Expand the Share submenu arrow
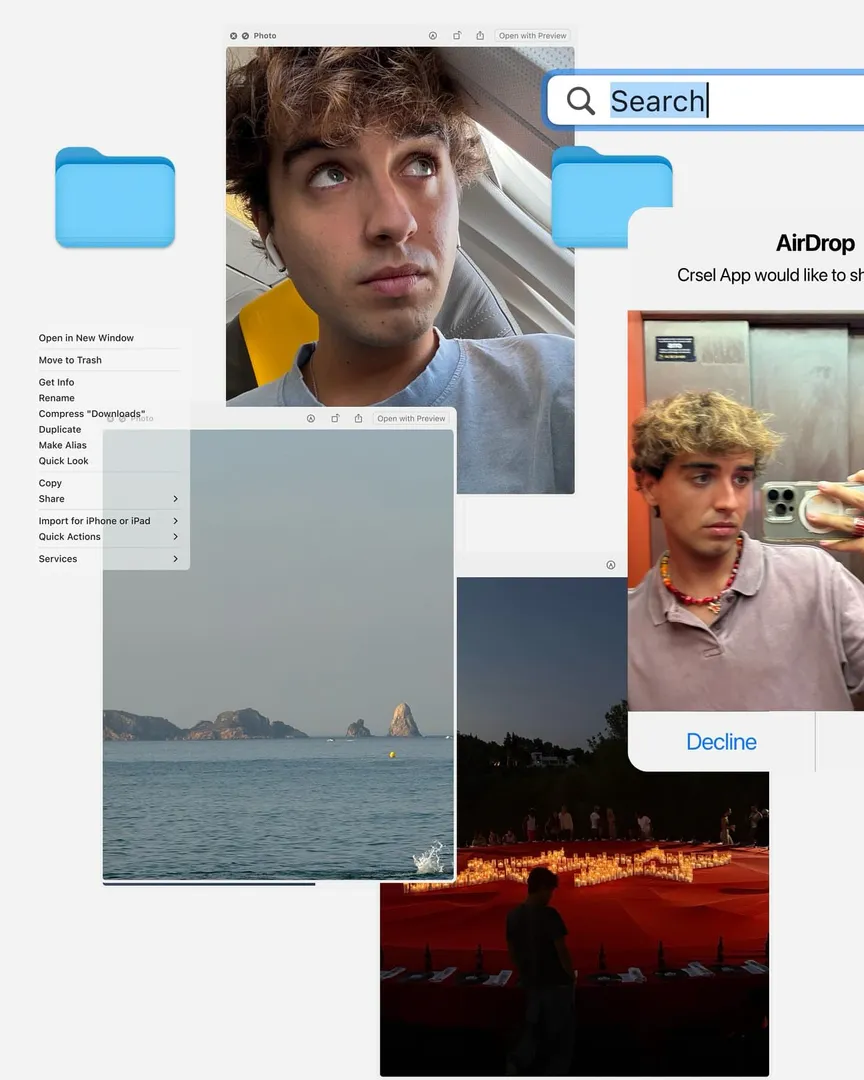The height and width of the screenshot is (1080, 864). click(176, 499)
